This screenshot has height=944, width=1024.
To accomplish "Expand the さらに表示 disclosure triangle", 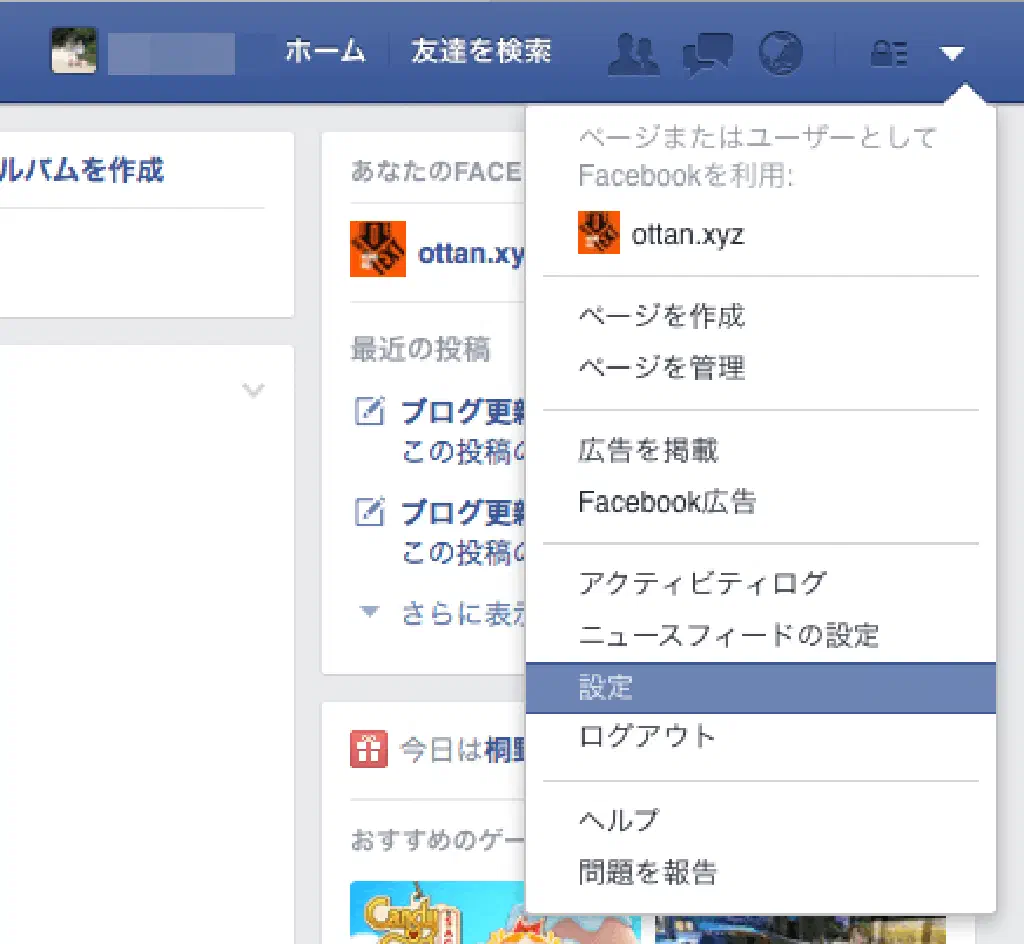I will pyautogui.click(x=370, y=612).
